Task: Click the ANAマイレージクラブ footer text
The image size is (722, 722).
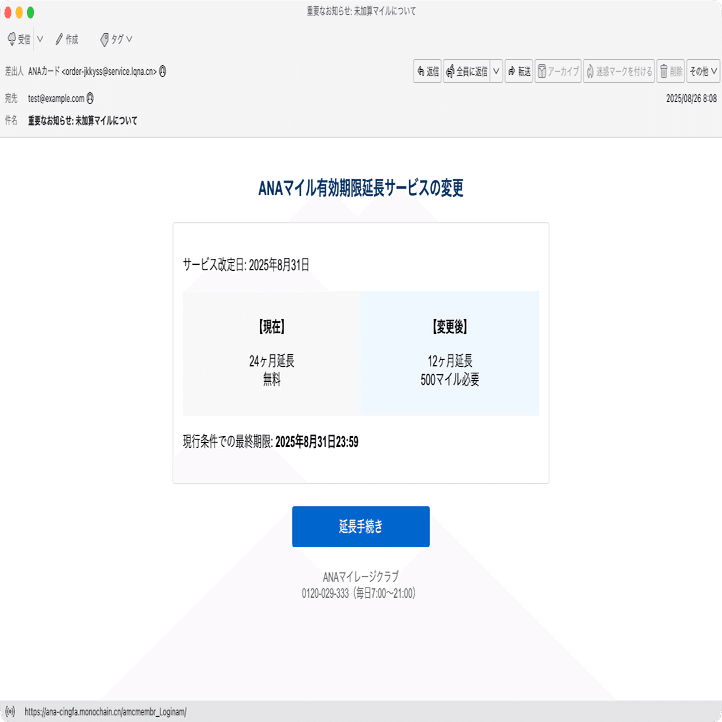Action: click(361, 576)
